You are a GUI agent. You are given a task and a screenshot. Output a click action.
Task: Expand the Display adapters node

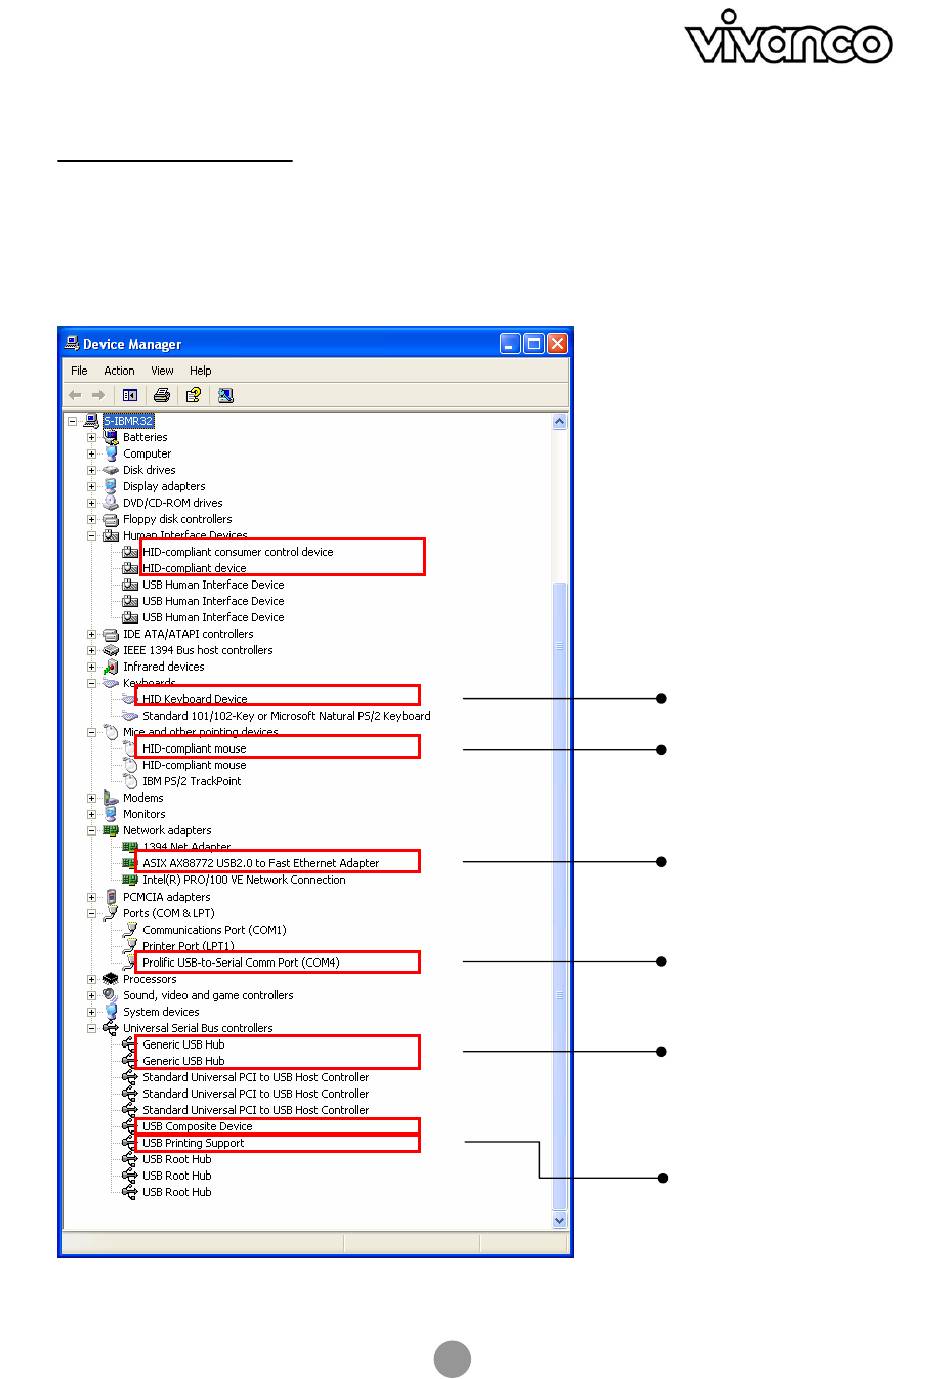pos(91,486)
